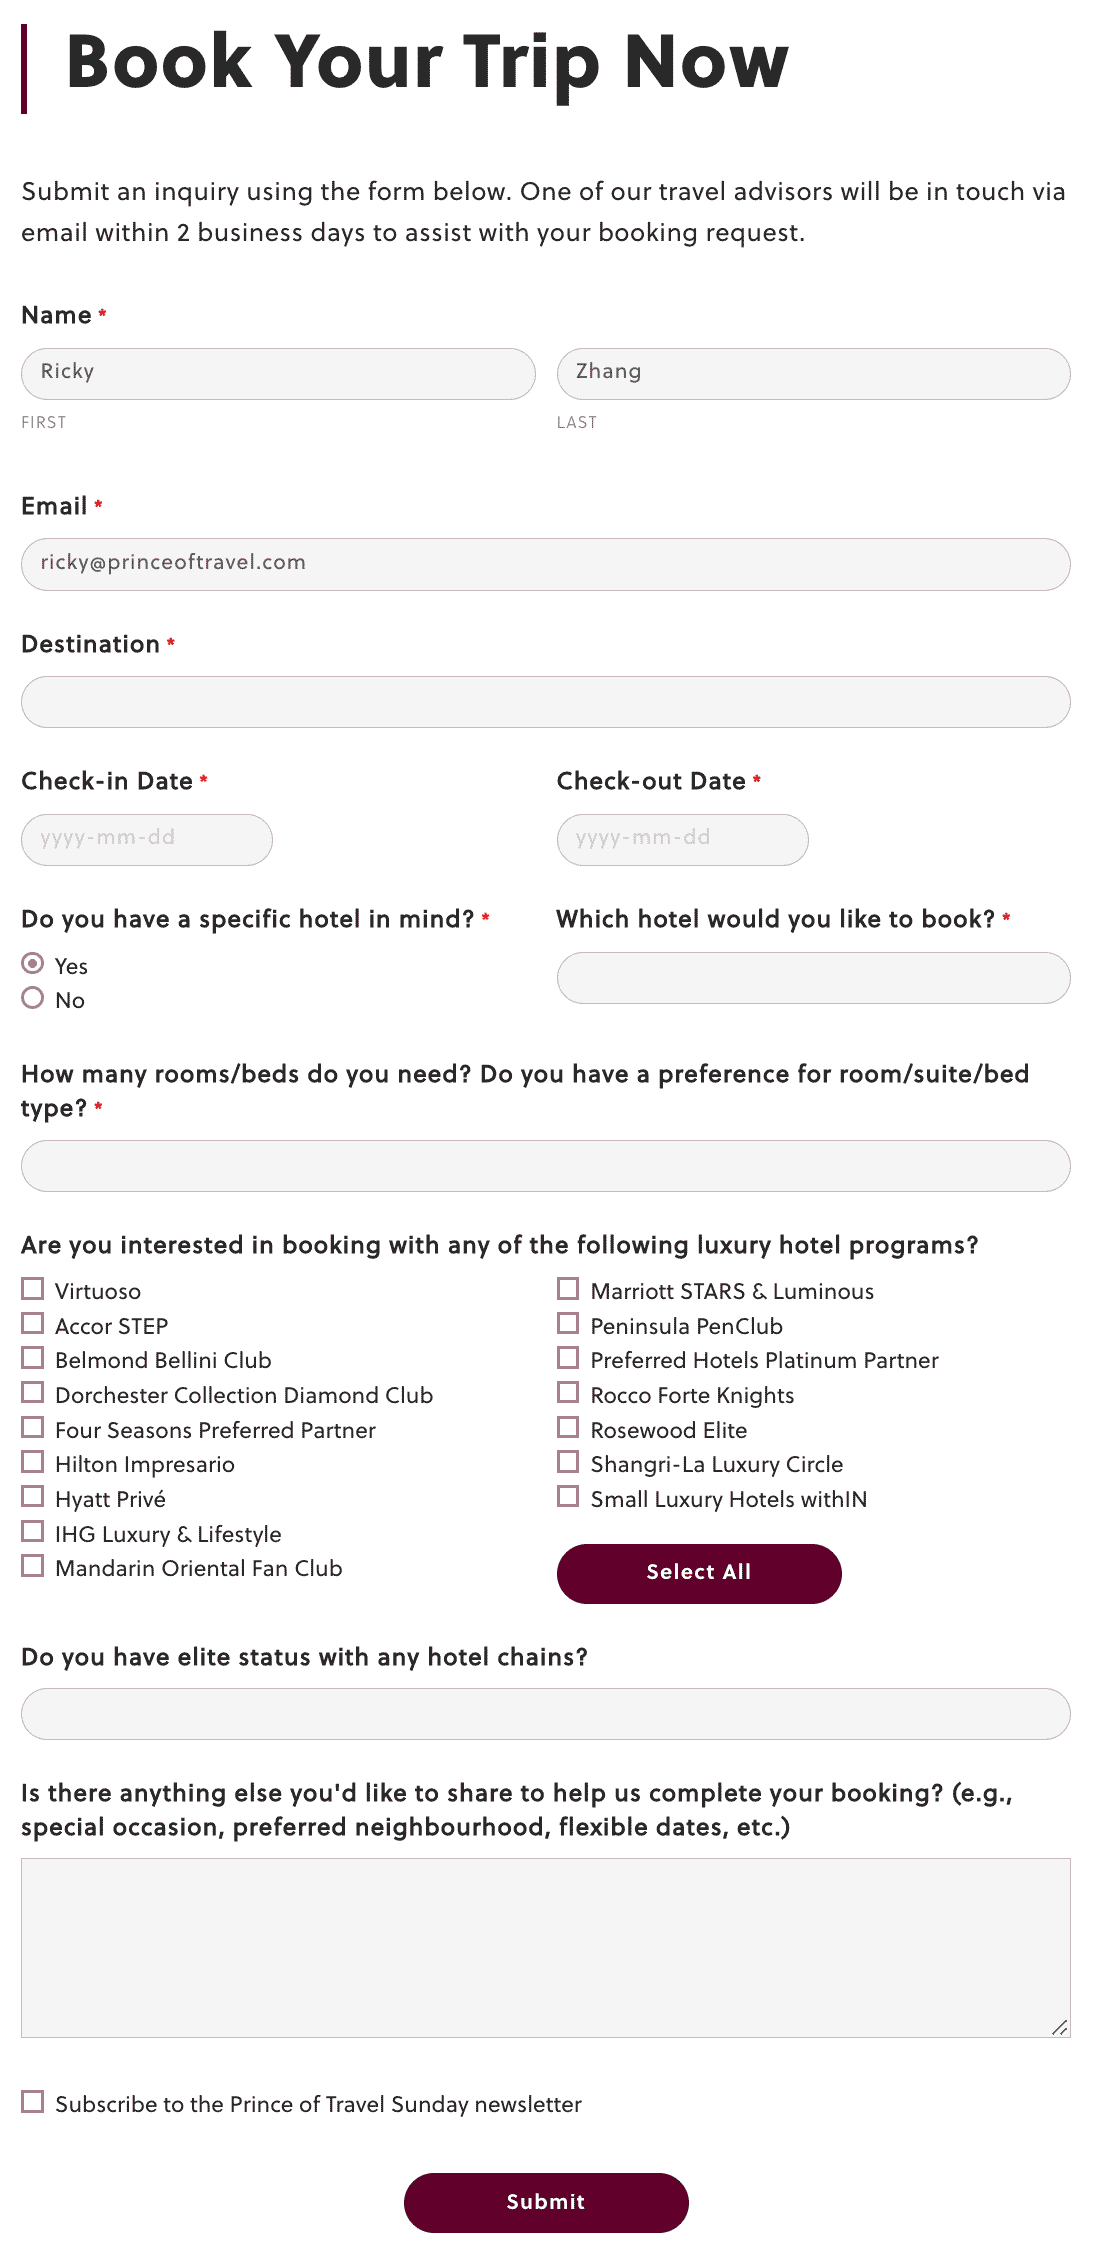Image resolution: width=1096 pixels, height=2250 pixels.
Task: Click the Last name input field
Action: point(813,374)
